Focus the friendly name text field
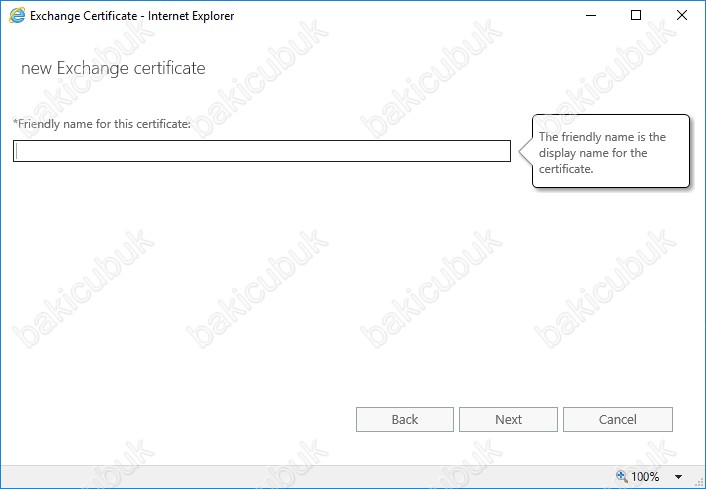706x489 pixels. click(262, 151)
